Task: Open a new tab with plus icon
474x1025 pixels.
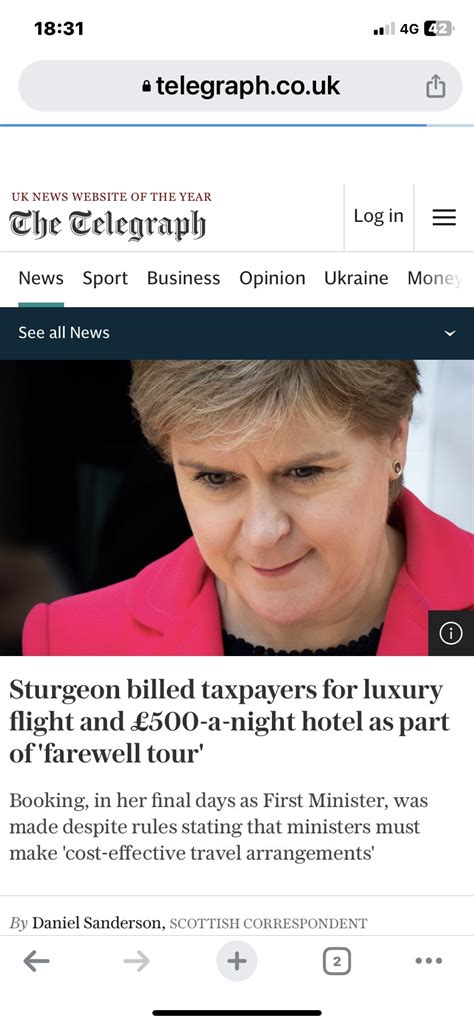Action: [x=237, y=961]
